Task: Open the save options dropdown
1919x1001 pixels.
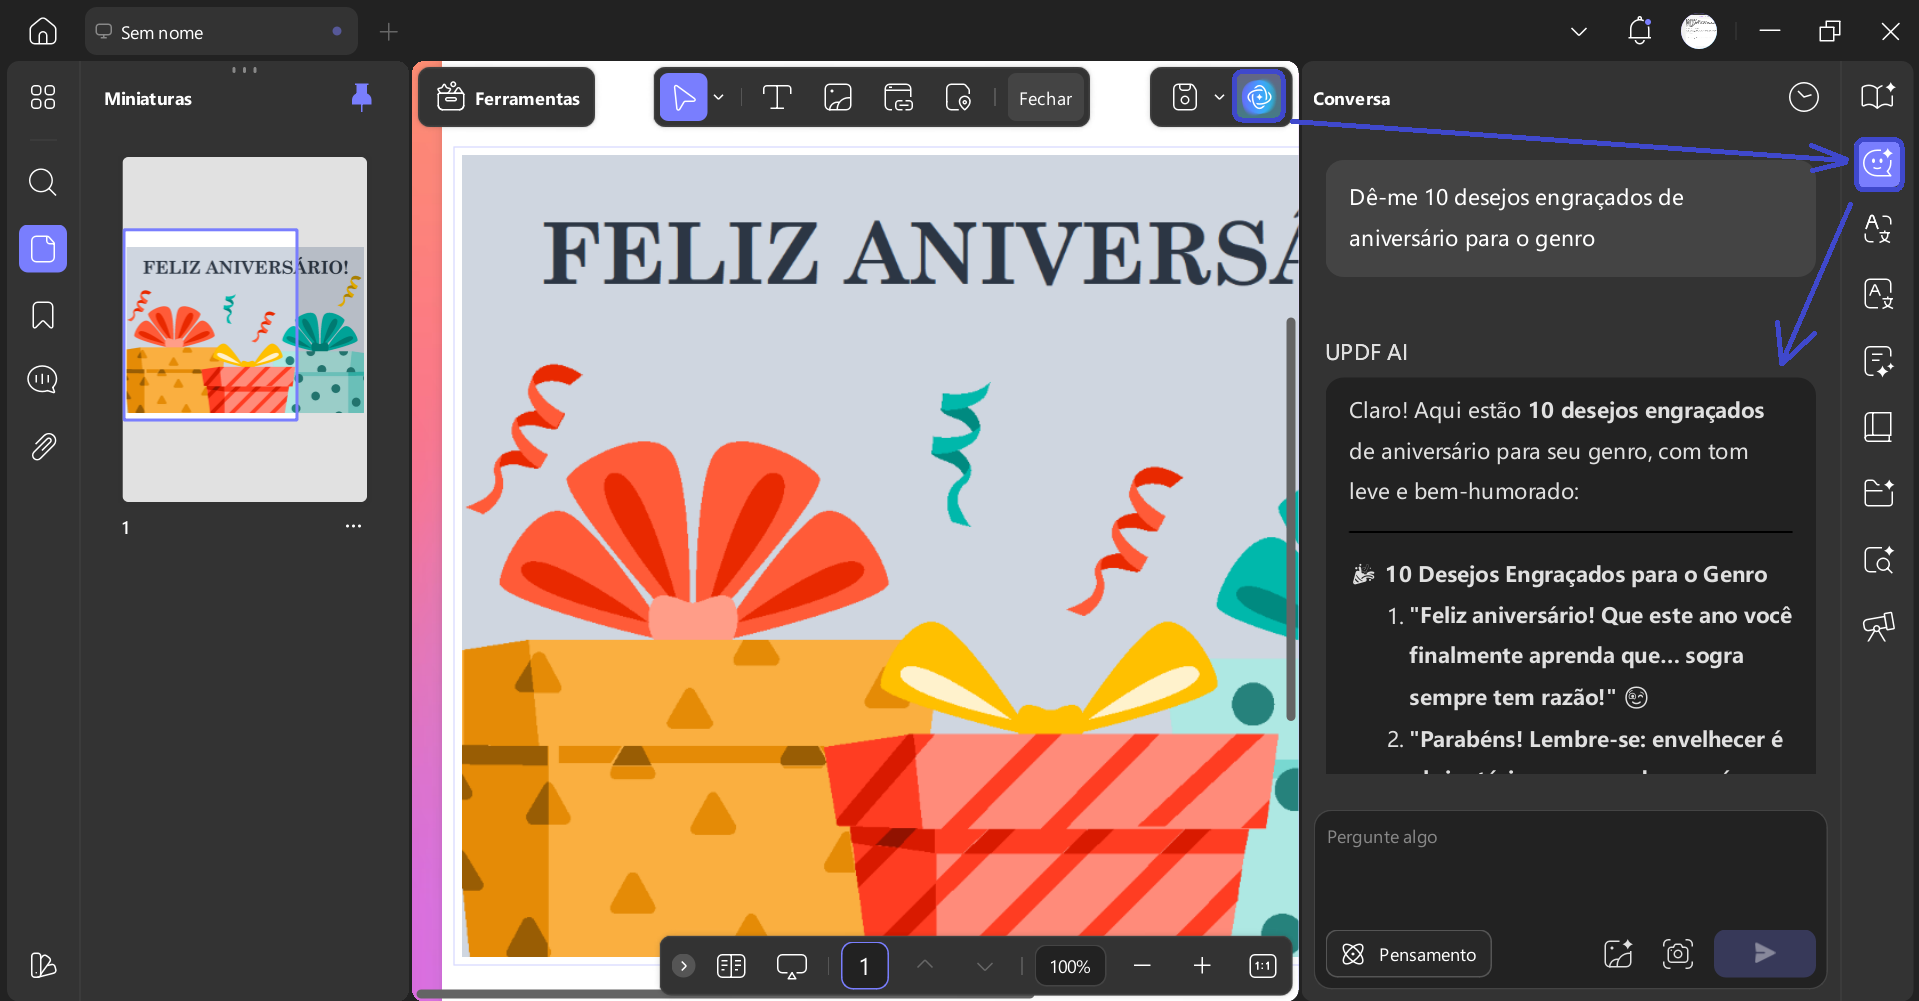Action: (1218, 97)
